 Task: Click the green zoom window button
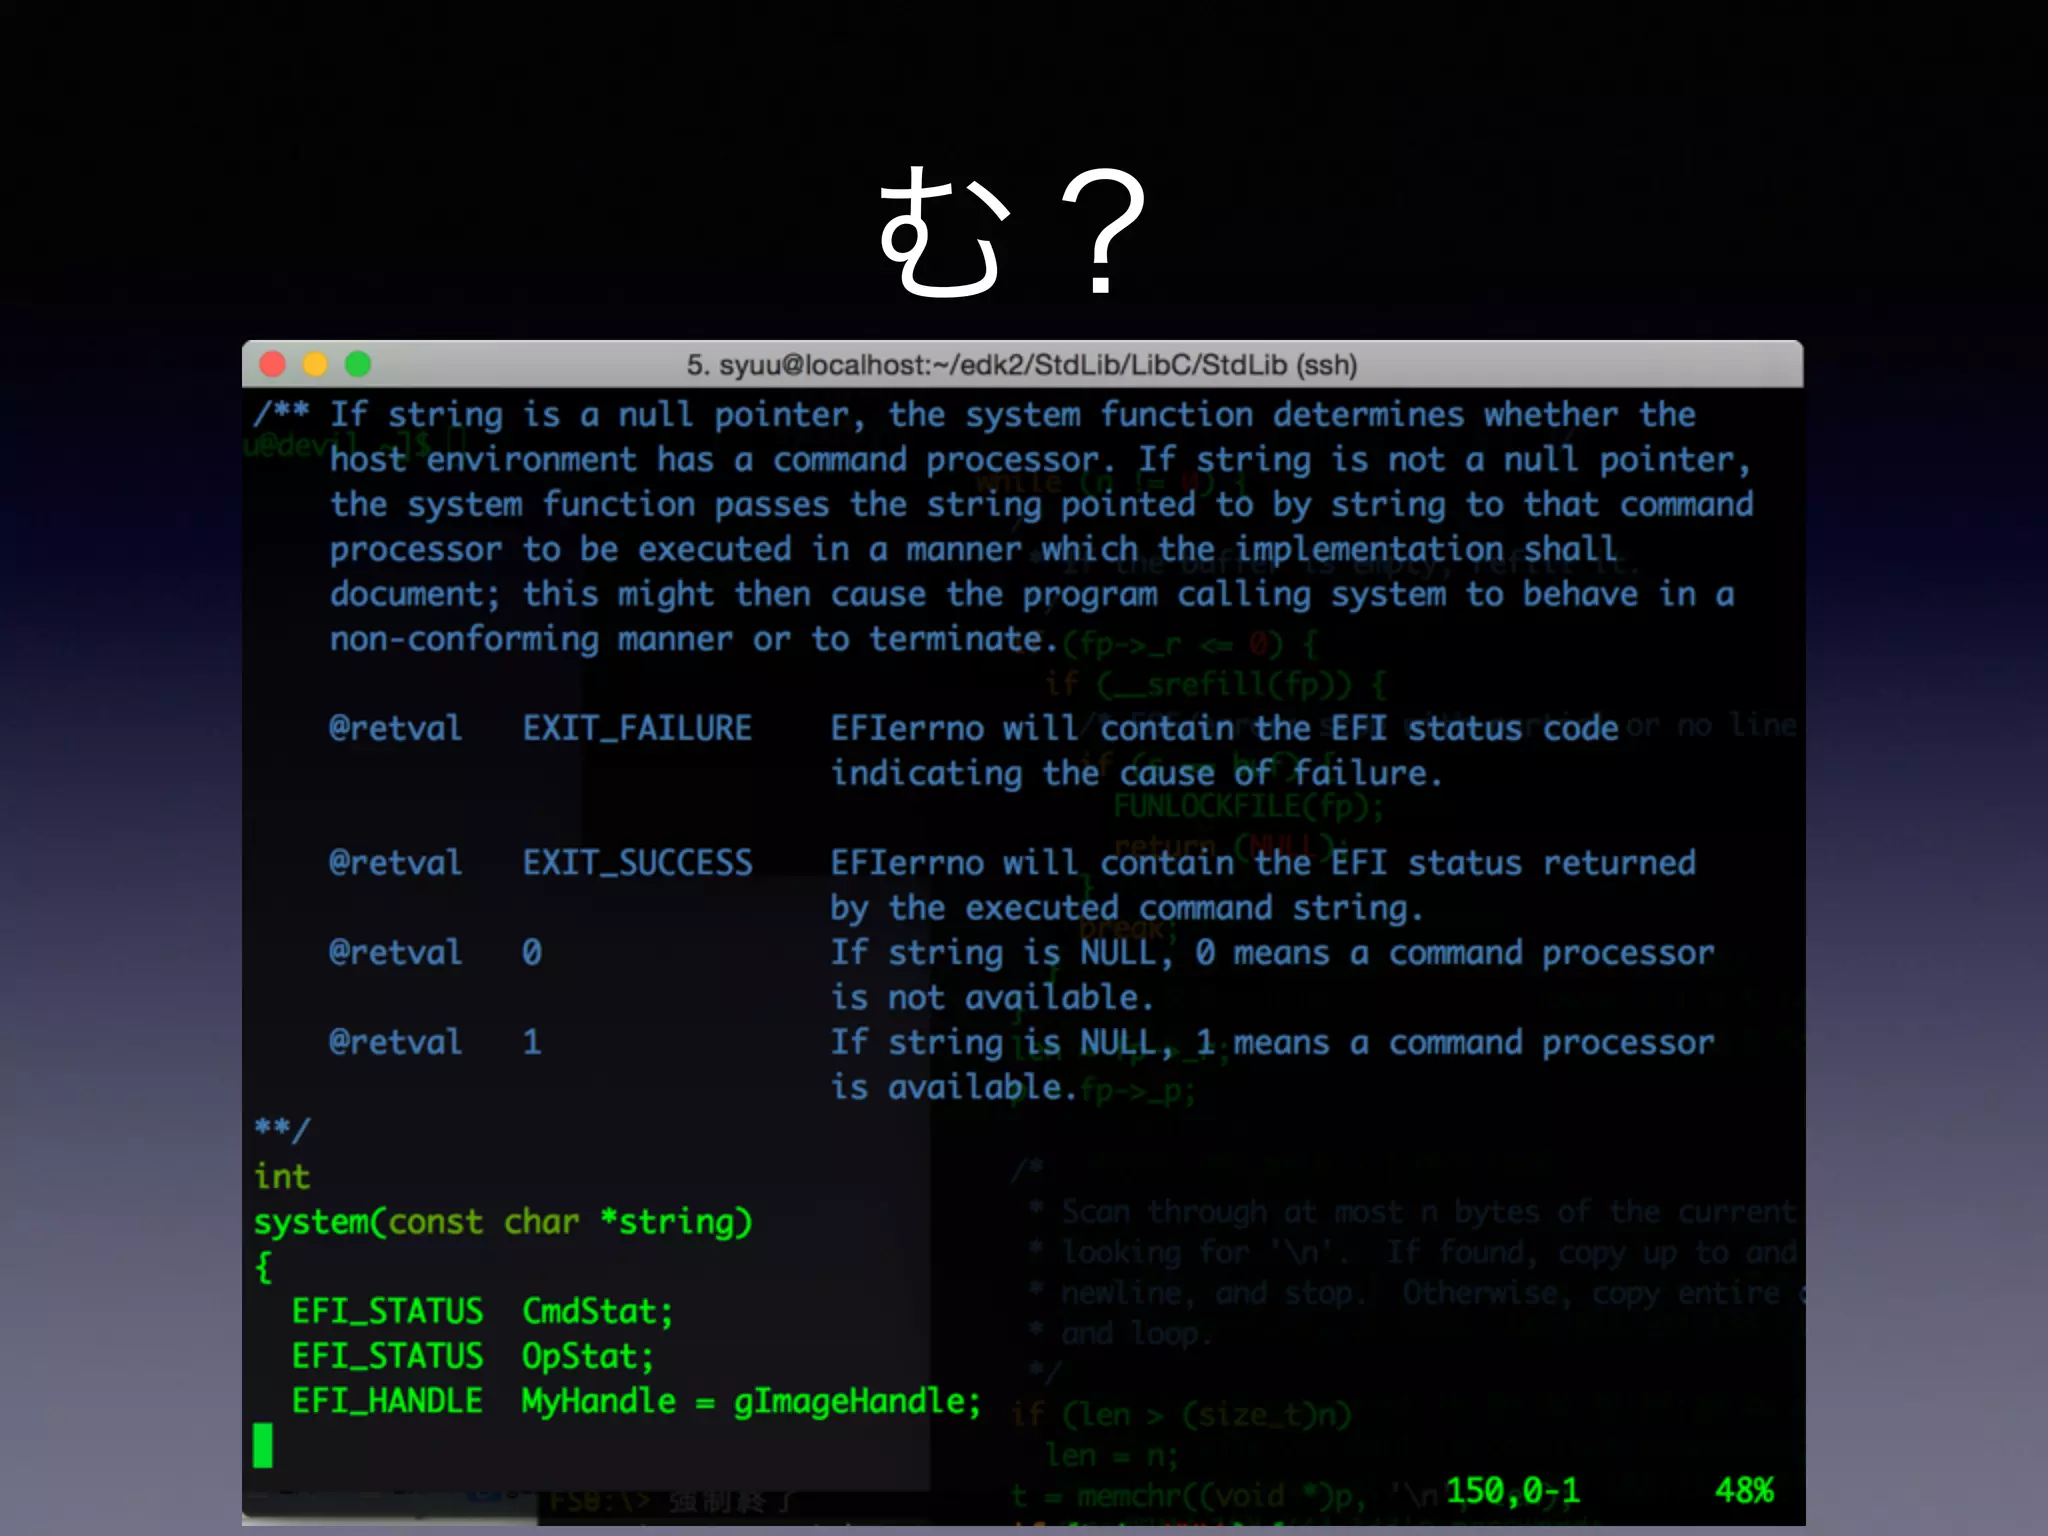click(358, 364)
